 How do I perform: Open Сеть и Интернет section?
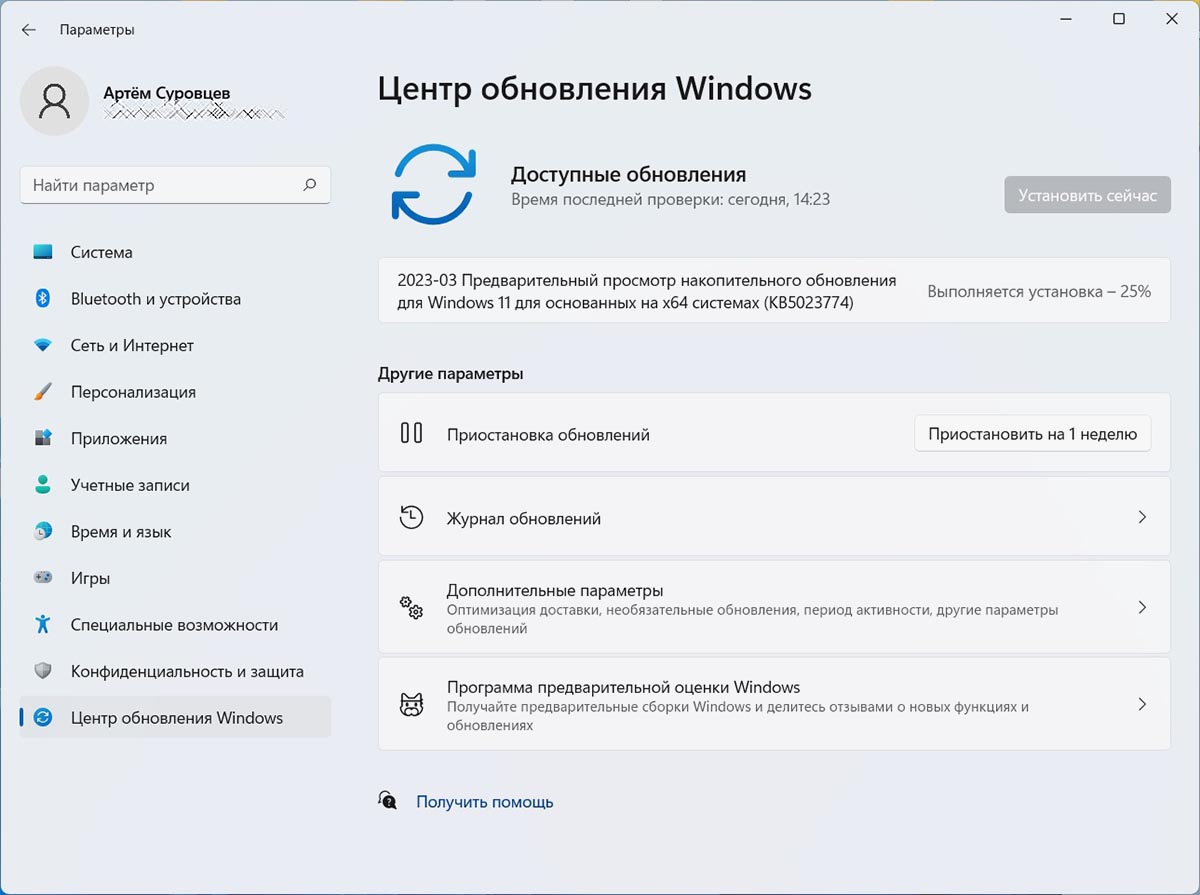coord(175,346)
